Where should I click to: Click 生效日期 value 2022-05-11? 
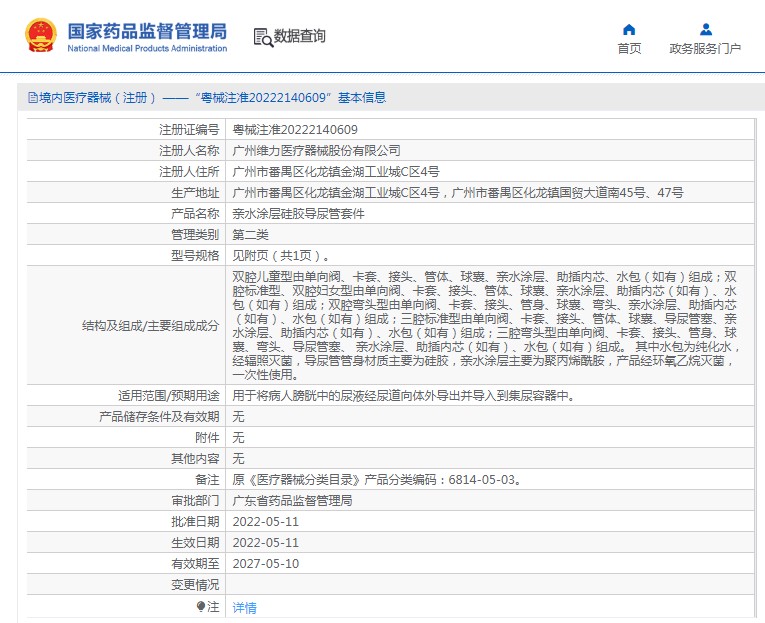(x=265, y=543)
